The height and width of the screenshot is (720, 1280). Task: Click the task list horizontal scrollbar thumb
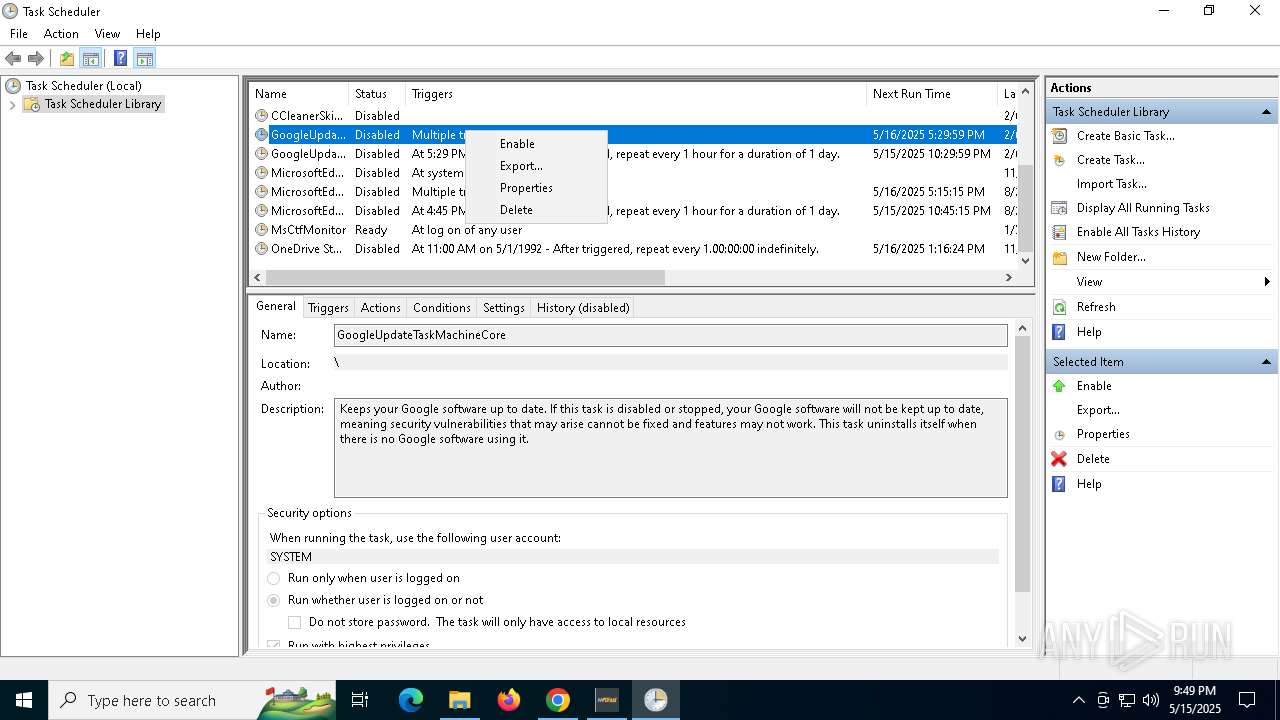465,278
